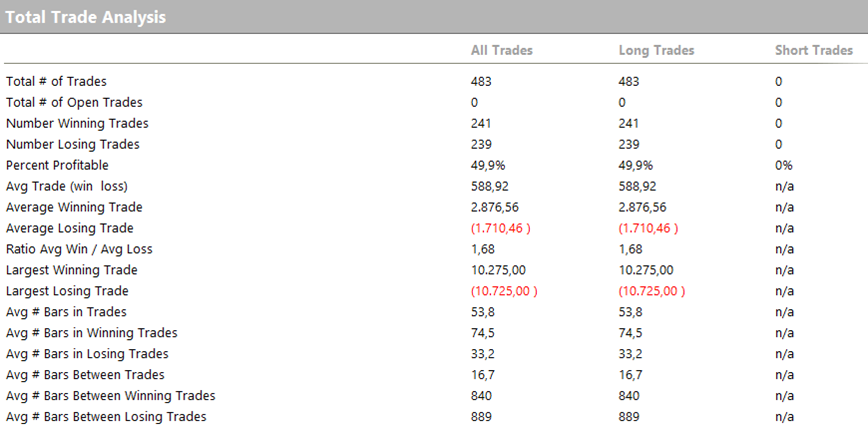868x425 pixels.
Task: Select the All Trades column header
Action: click(x=502, y=50)
